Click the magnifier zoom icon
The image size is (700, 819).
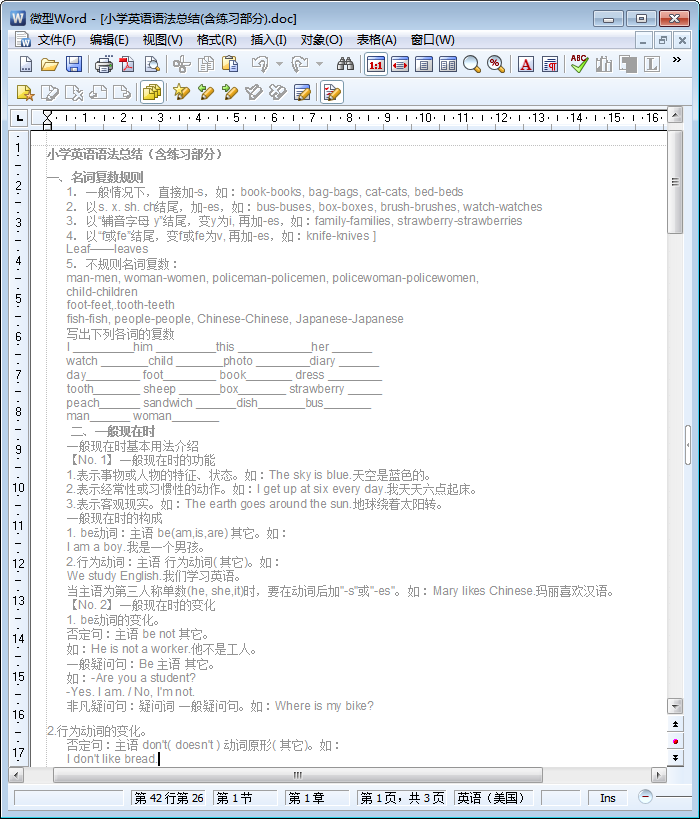click(x=472, y=64)
